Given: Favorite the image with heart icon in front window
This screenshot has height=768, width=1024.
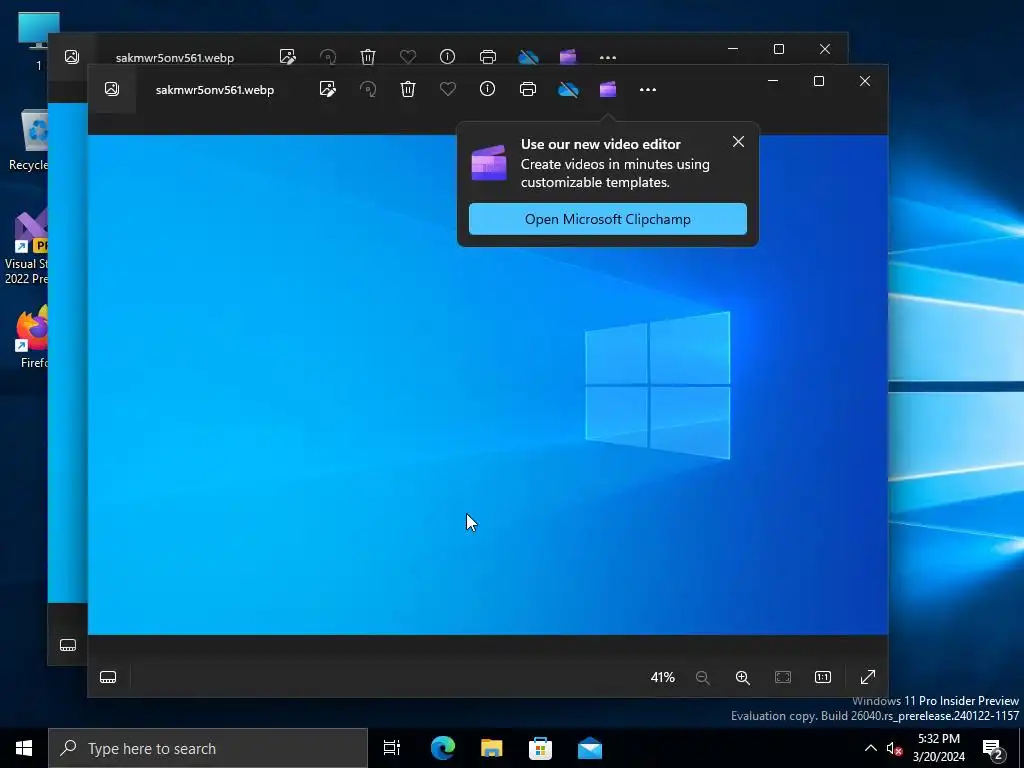Looking at the screenshot, I should coord(448,89).
